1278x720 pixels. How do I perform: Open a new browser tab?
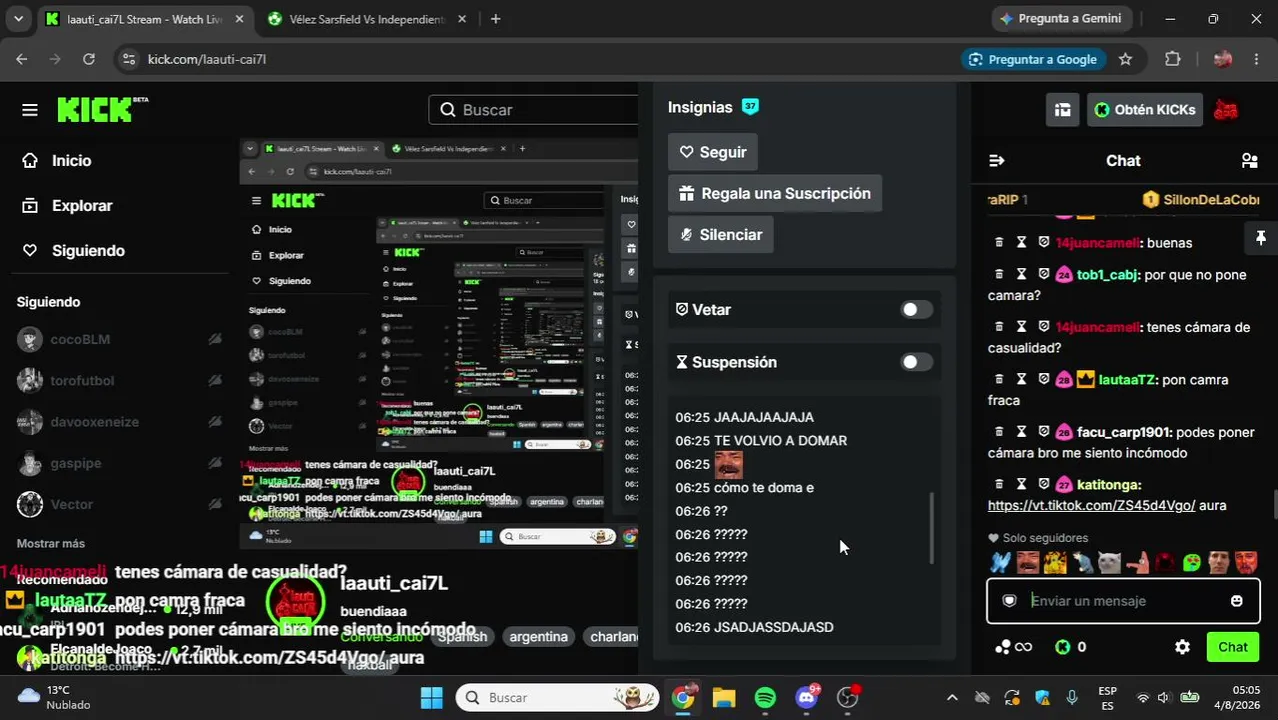[495, 19]
